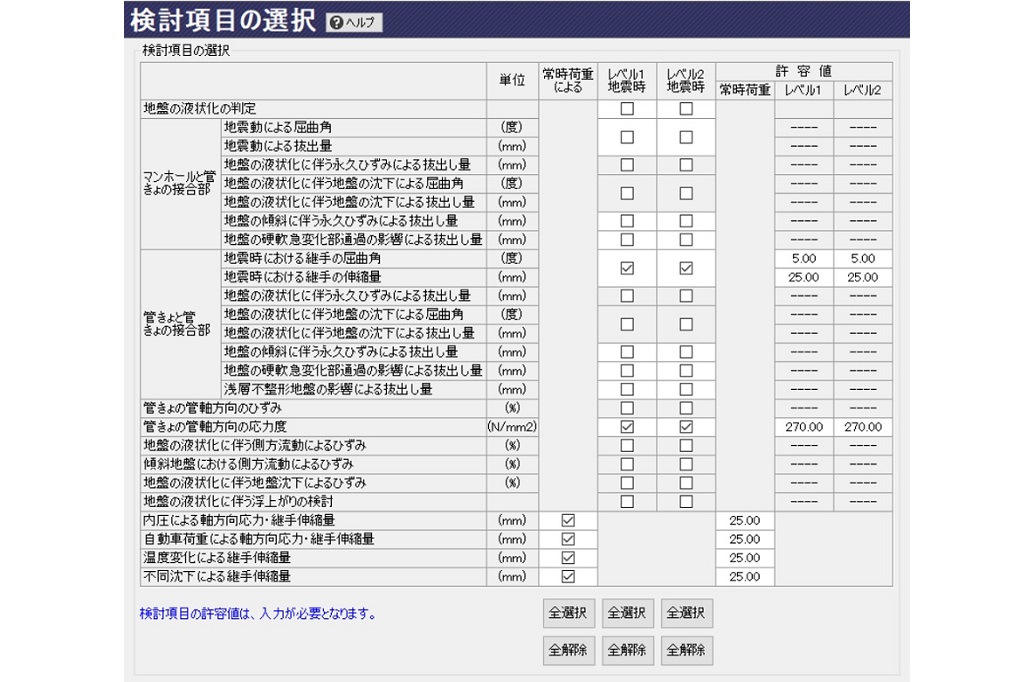The height and width of the screenshot is (682, 1024).
Task: Click 全選択 under the レベル1 column
Action: (x=627, y=613)
